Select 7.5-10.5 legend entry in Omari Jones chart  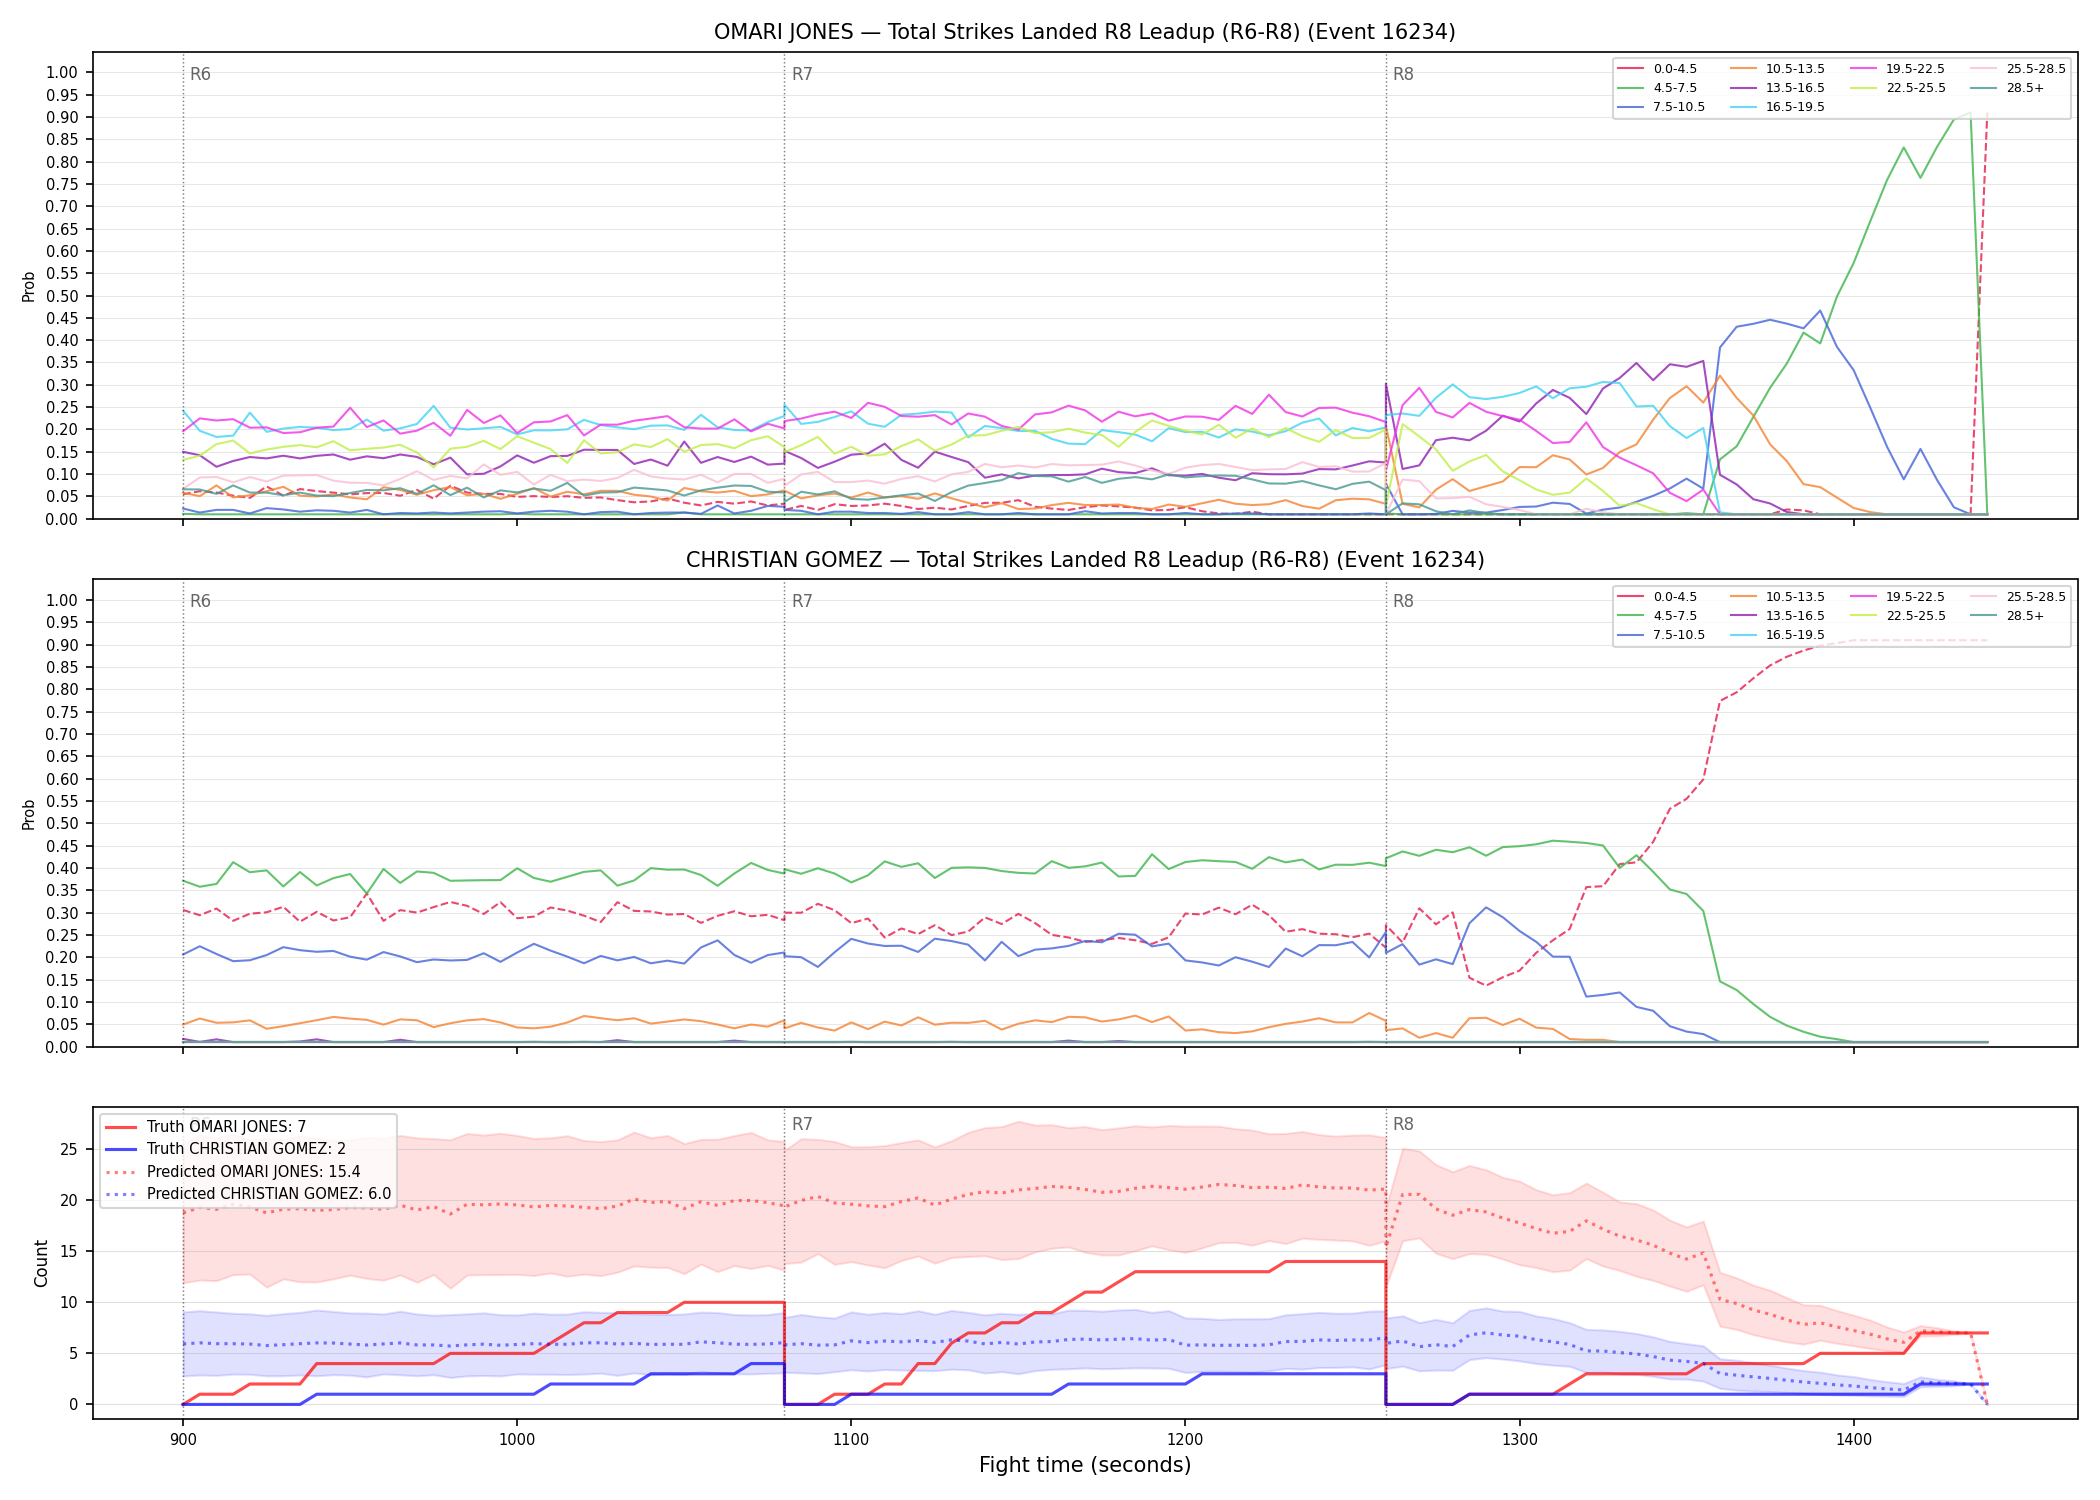[1663, 107]
